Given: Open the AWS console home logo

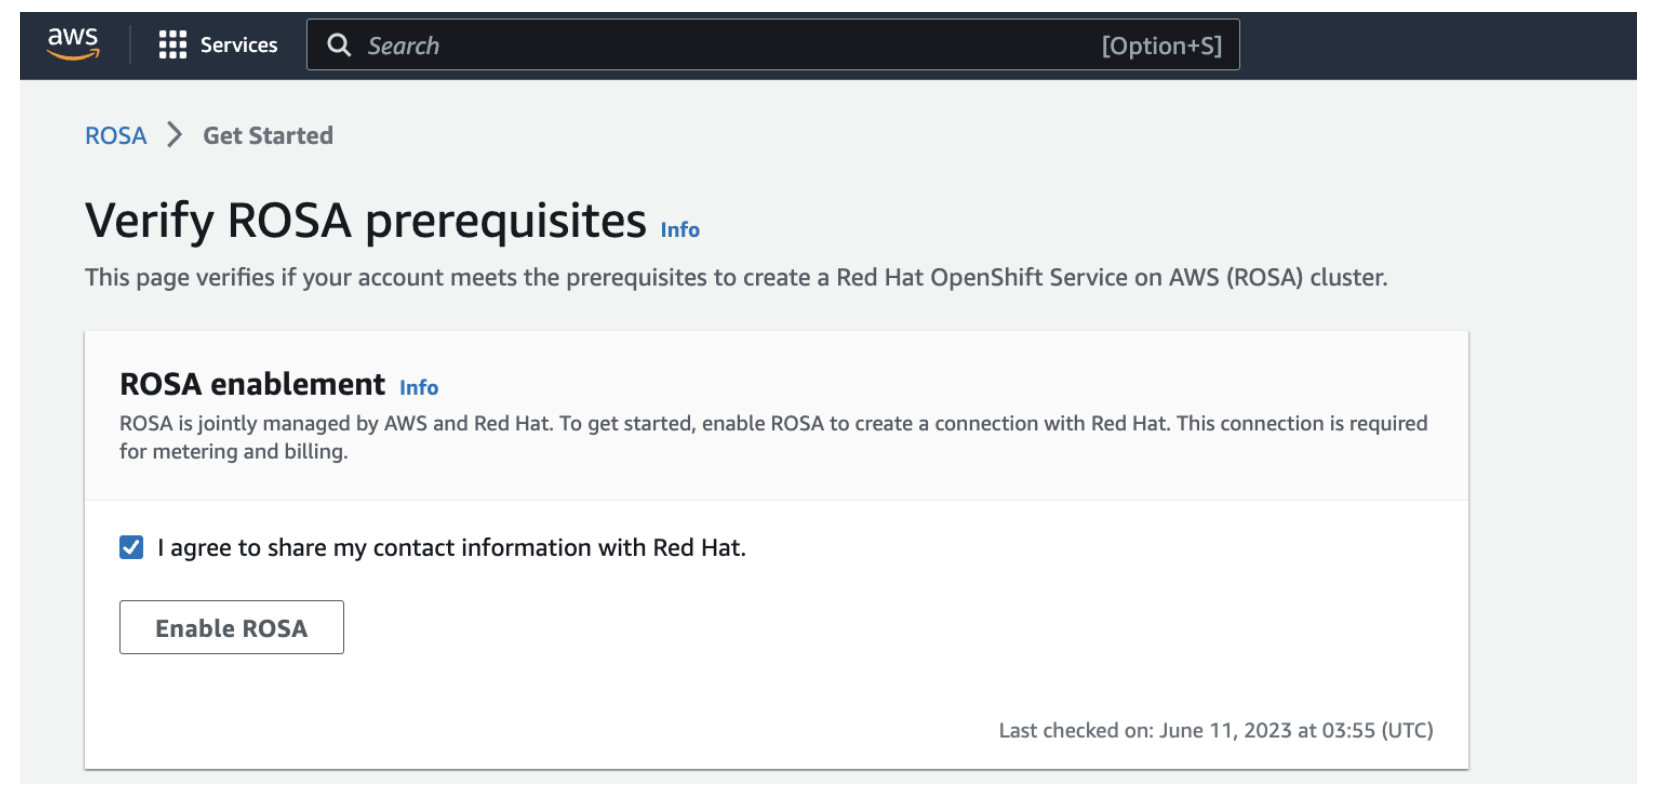Looking at the screenshot, I should (x=73, y=44).
